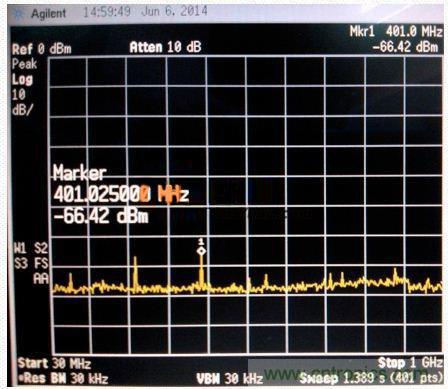448x389 pixels.
Task: Click the Atten 10 dB readout
Action: pos(165,47)
